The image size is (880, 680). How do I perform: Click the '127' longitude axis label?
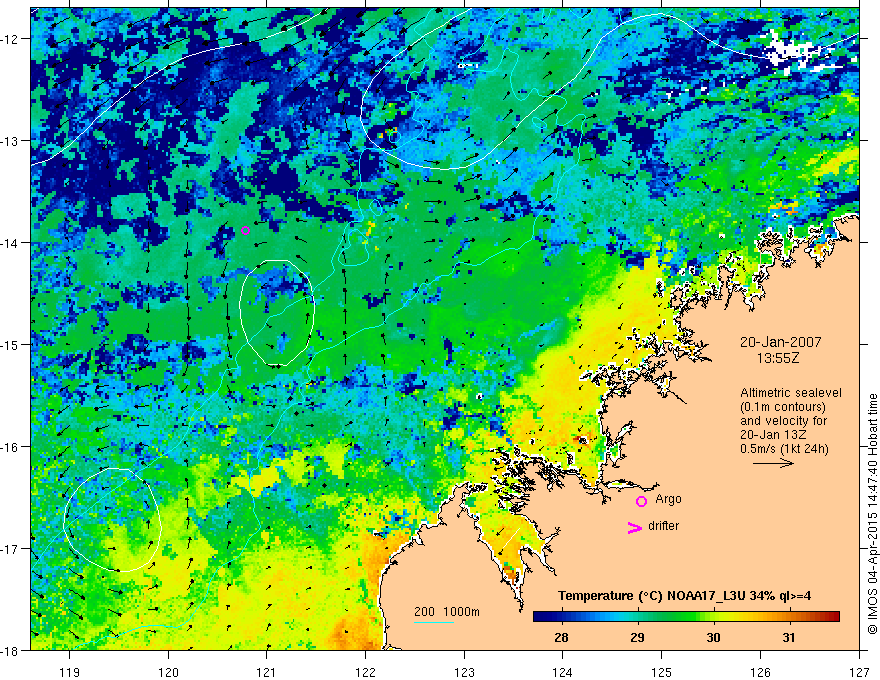[x=859, y=672]
